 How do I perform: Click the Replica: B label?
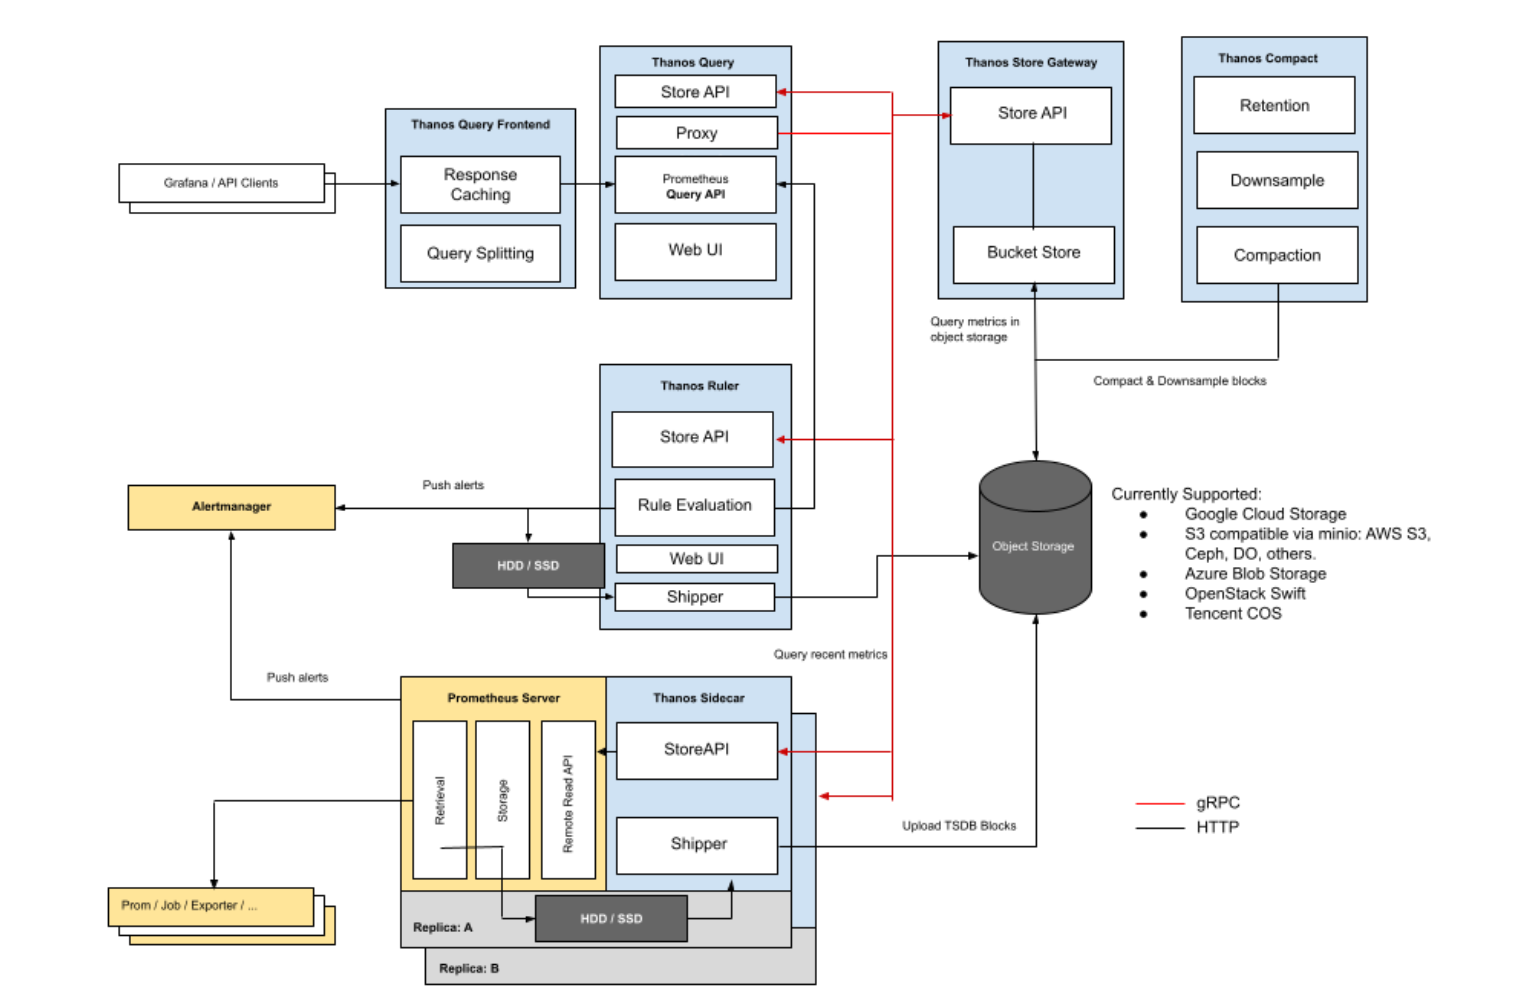[x=469, y=968]
